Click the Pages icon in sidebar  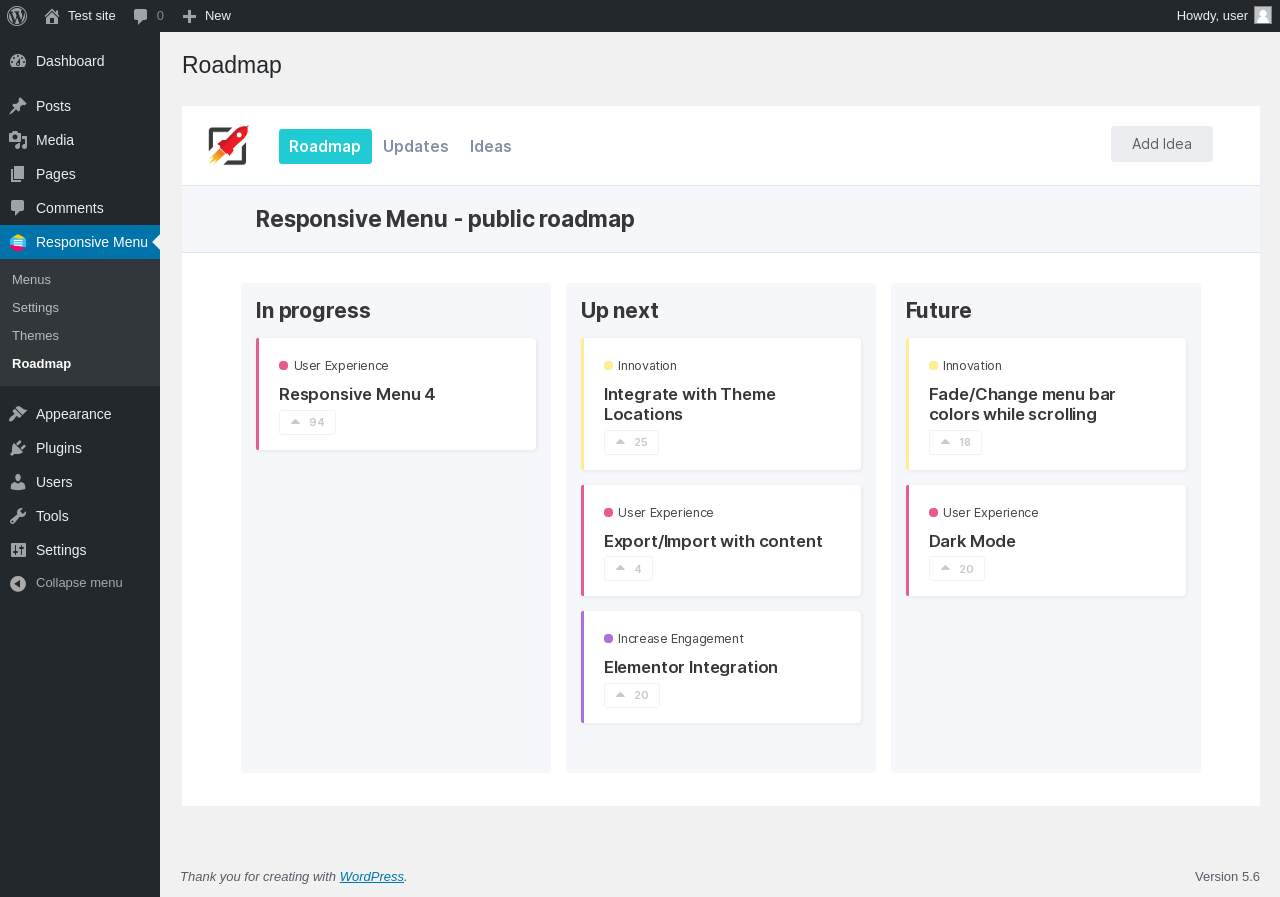[18, 174]
